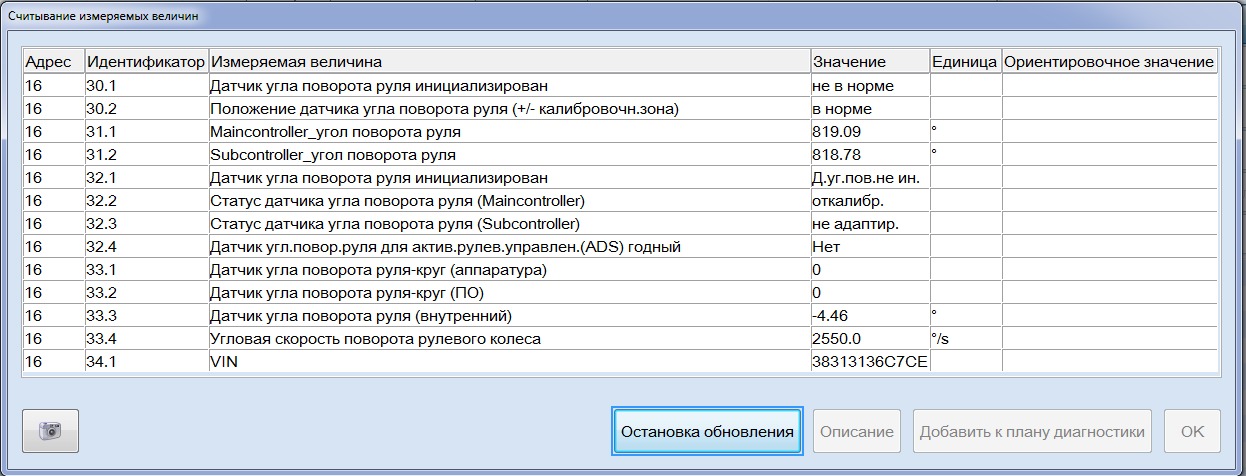Screen dimensions: 1246x476
Task: Click Датчик угла поворота руля-круг (аппаратура)
Action: [x=509, y=270]
